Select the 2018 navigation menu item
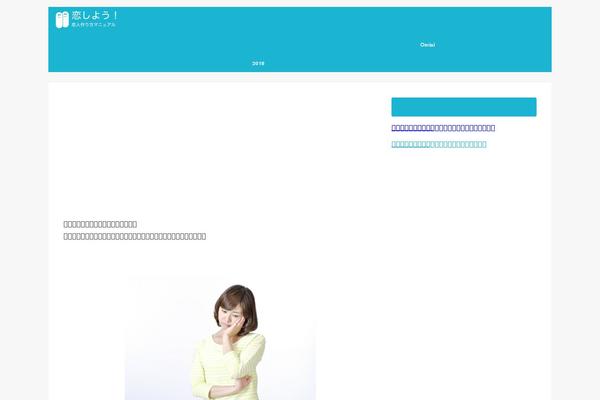Viewport: 600px width, 400px height. 258,63
